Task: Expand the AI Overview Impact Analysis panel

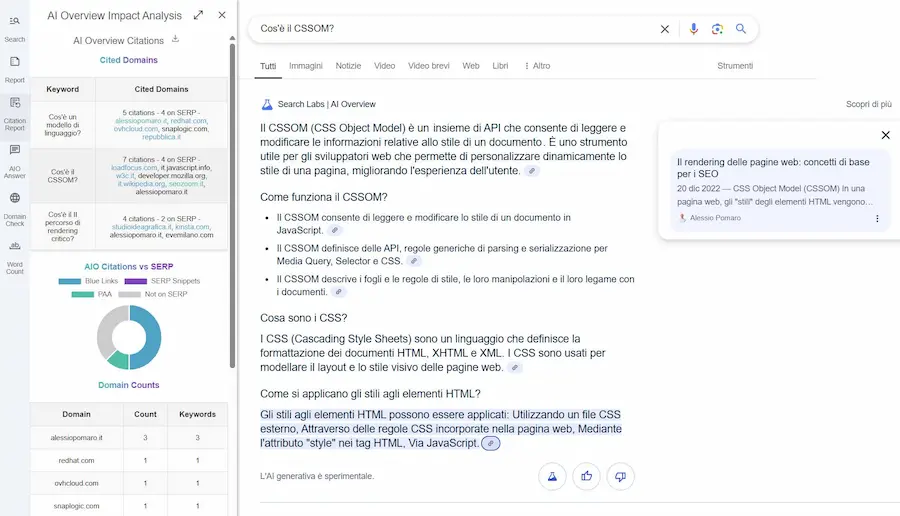Action: (x=199, y=15)
